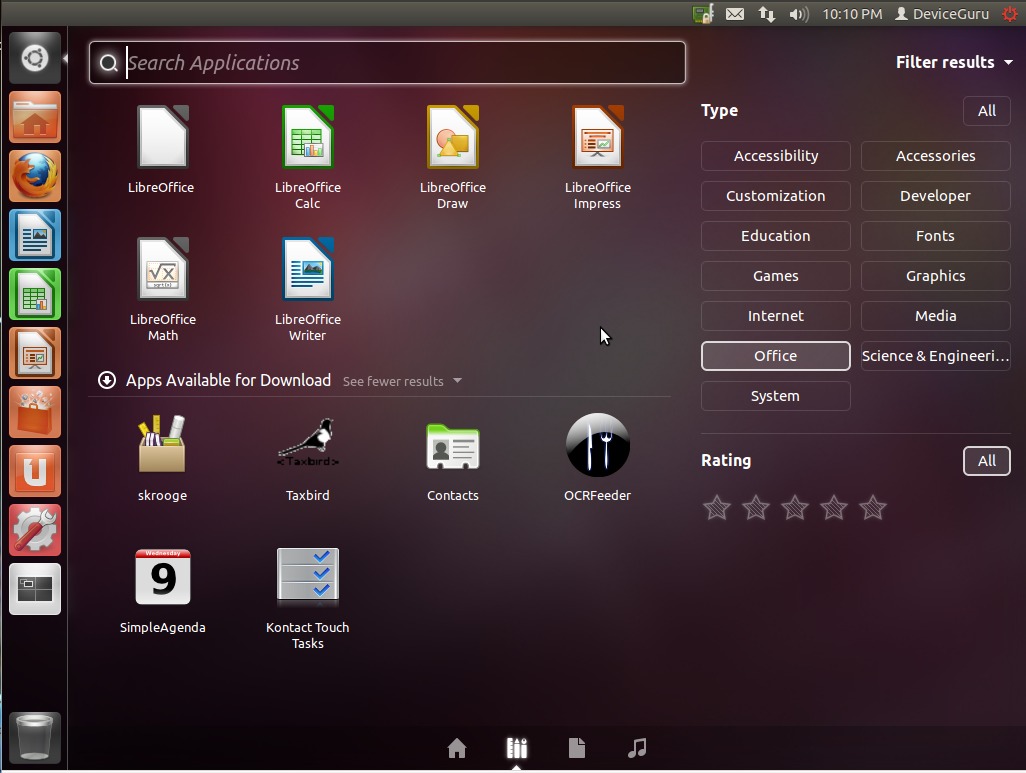Click All button for Rating filter
Screen dimensions: 1026x773
[x=987, y=461]
